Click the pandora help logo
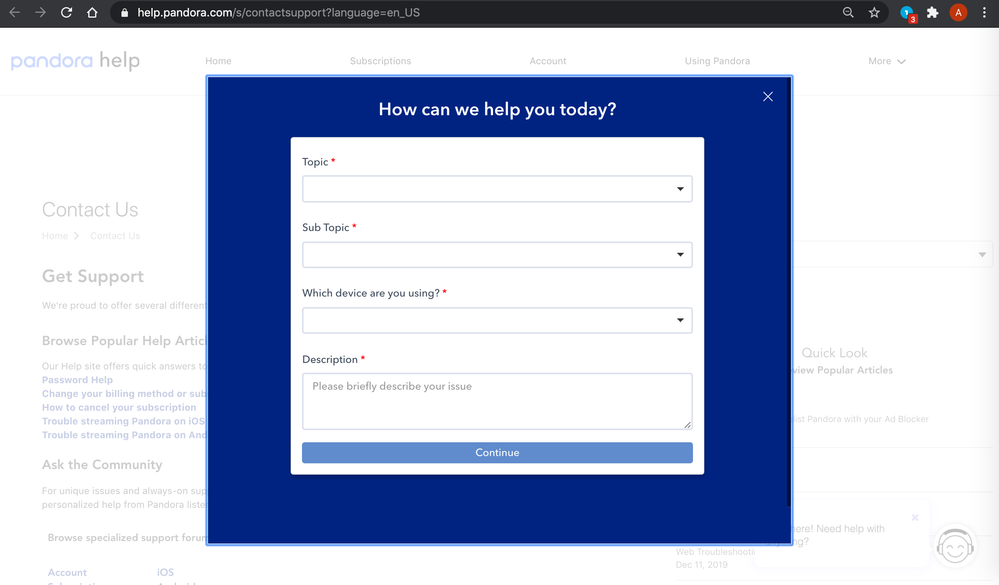 point(75,61)
